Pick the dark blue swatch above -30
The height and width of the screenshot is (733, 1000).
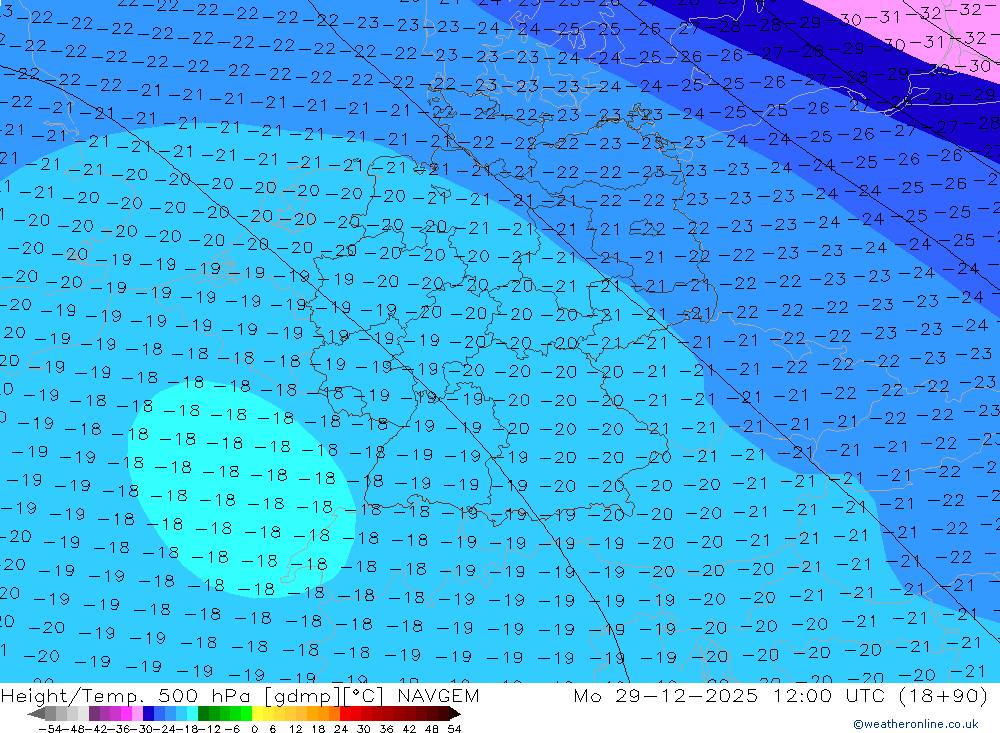tap(149, 714)
